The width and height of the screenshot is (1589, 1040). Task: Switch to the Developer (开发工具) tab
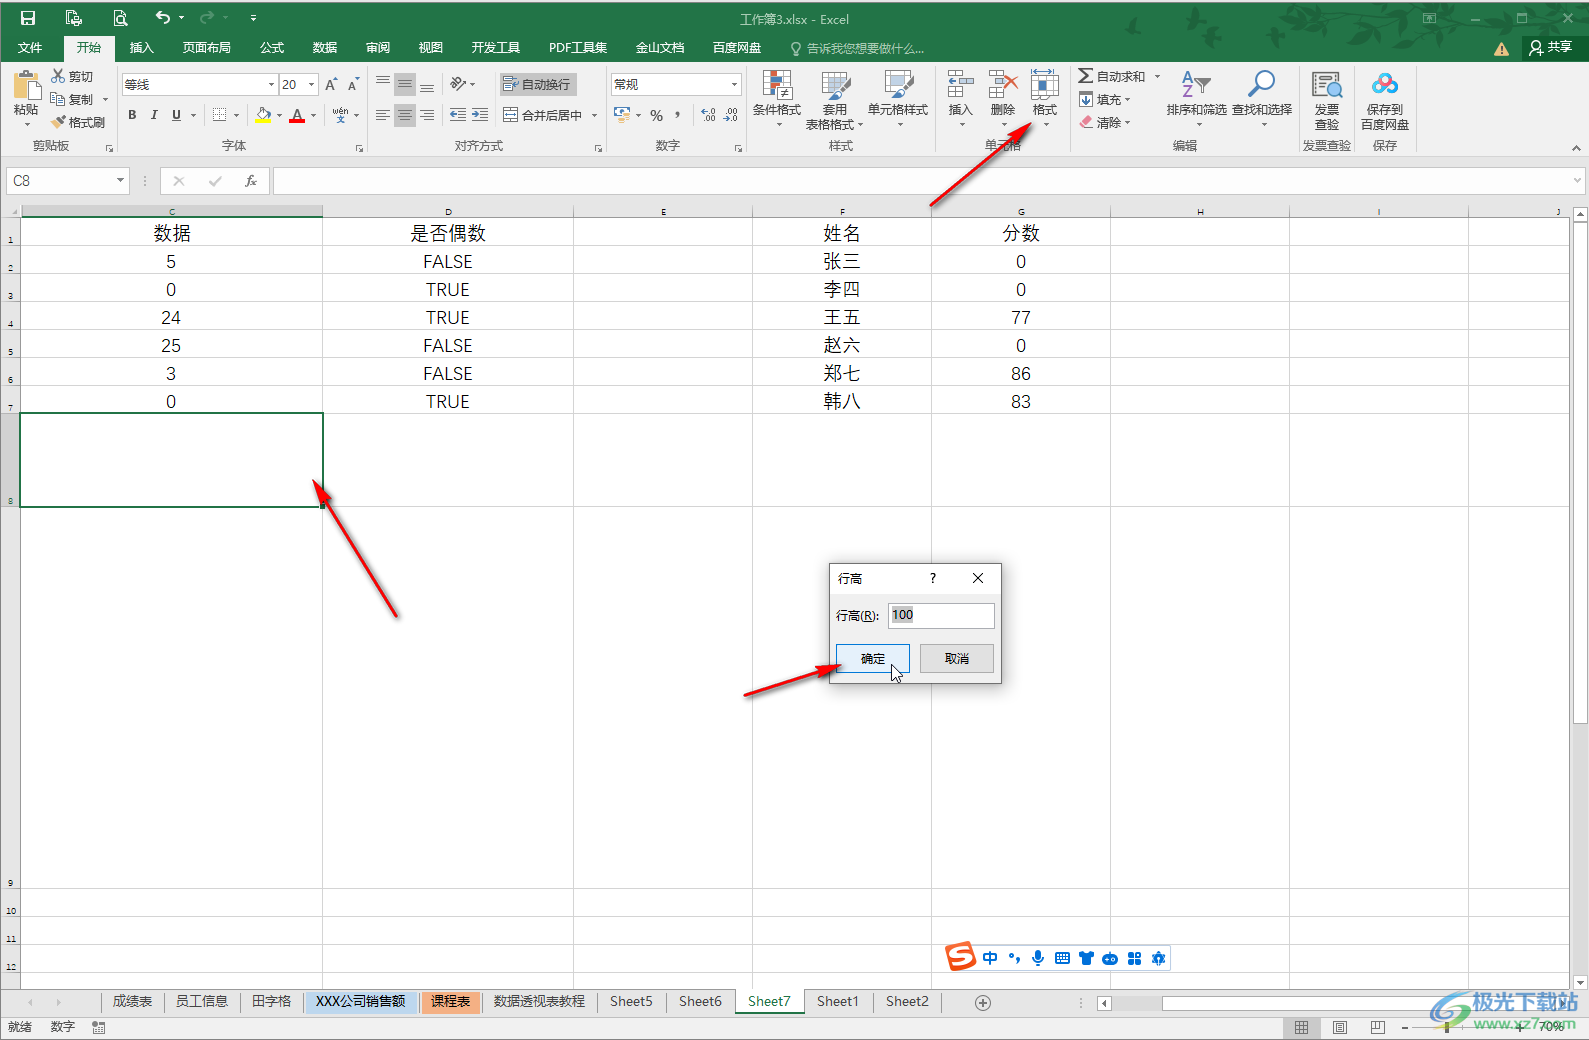point(496,47)
